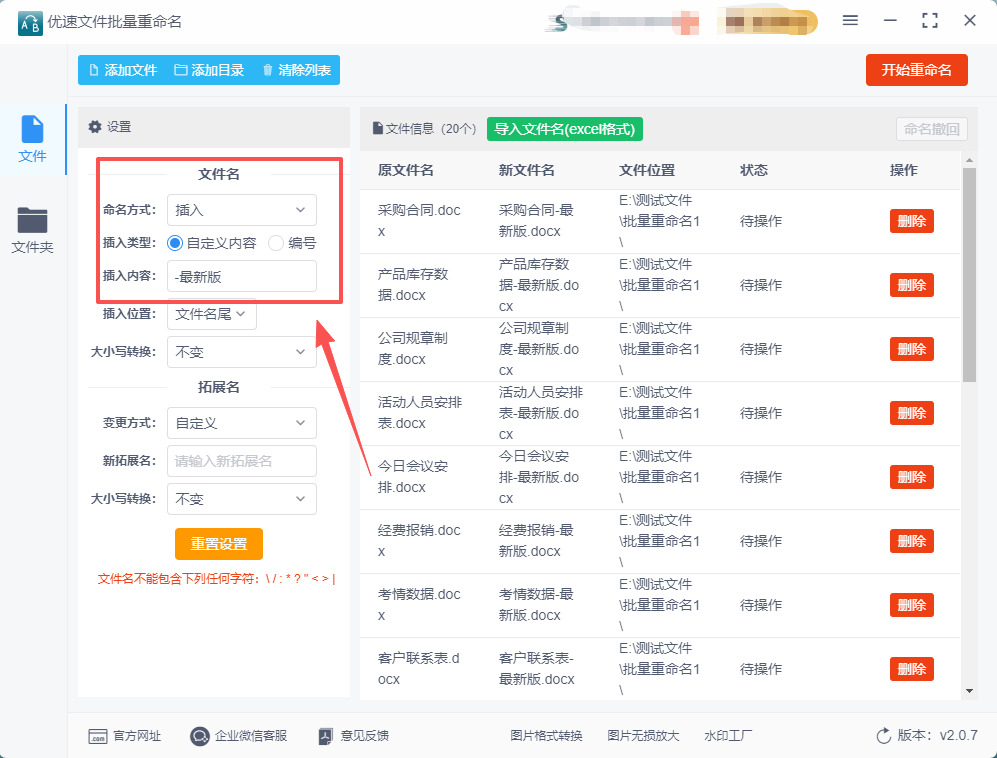
Task: Open the 插入位置 dropdown
Action: [212, 314]
